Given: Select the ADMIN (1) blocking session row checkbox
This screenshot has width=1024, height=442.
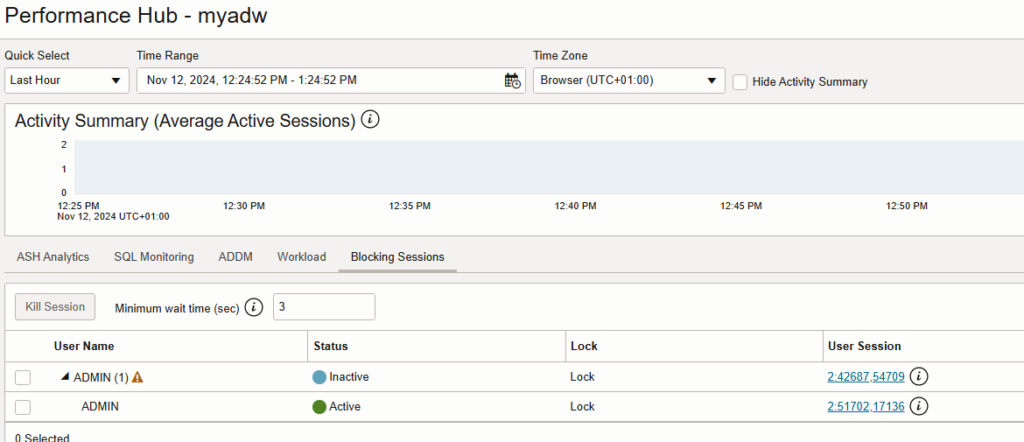Looking at the screenshot, I should click(x=23, y=377).
